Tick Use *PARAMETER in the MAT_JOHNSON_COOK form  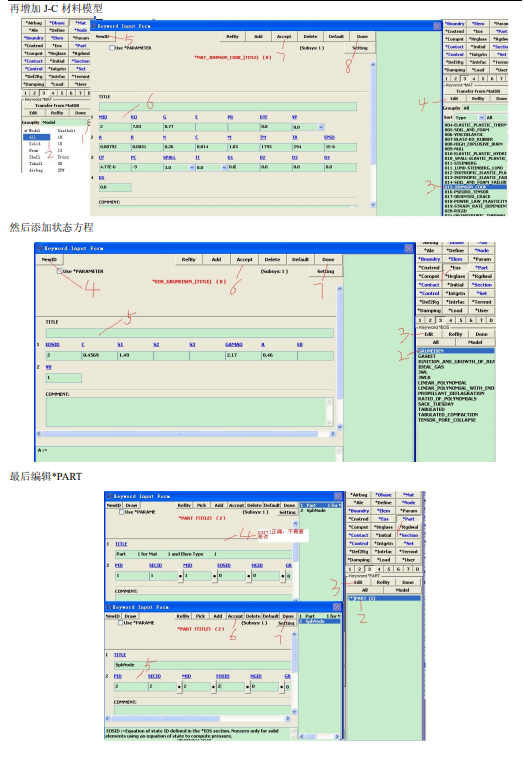point(112,48)
